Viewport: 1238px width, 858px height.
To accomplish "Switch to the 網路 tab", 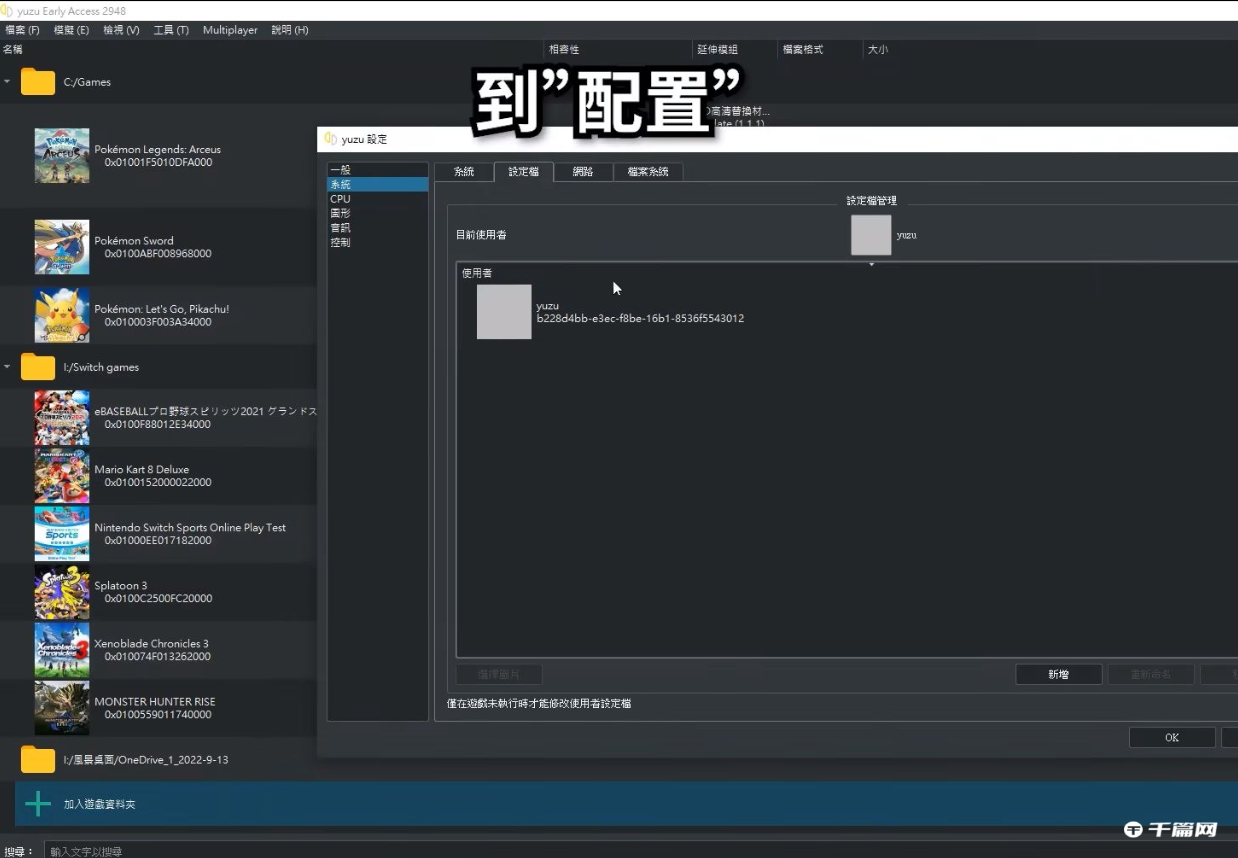I will pyautogui.click(x=583, y=171).
